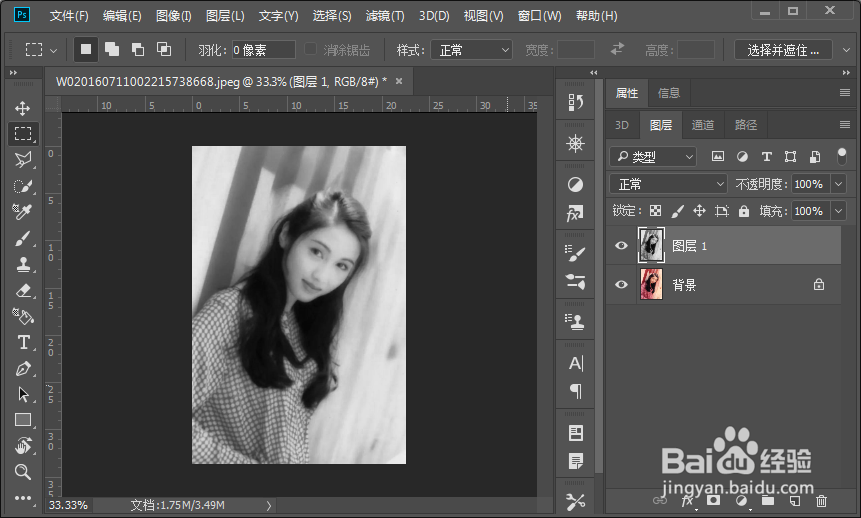Image resolution: width=861 pixels, height=518 pixels.
Task: Expand the 不透明度 opacity arrow
Action: click(838, 184)
